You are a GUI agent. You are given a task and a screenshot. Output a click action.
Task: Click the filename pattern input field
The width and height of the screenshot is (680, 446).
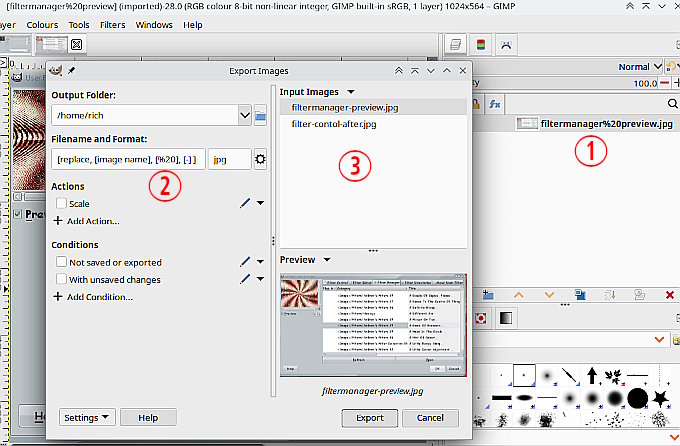click(128, 159)
